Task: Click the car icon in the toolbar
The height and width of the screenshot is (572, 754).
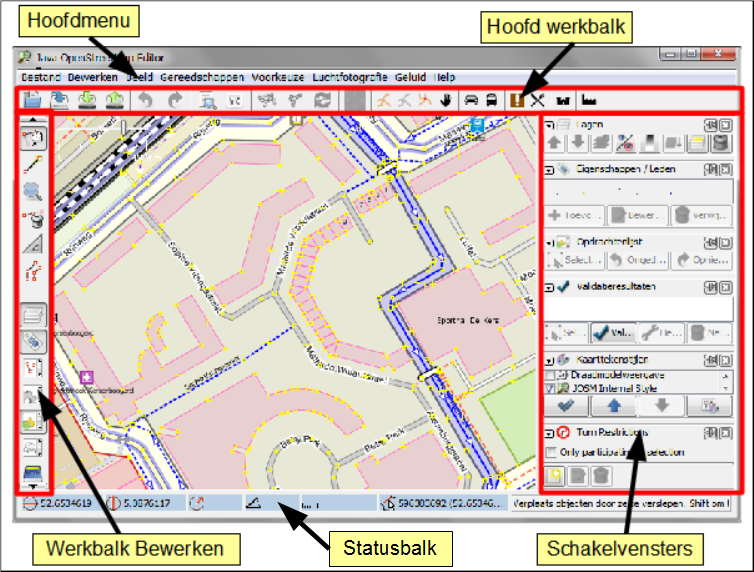Action: (468, 100)
